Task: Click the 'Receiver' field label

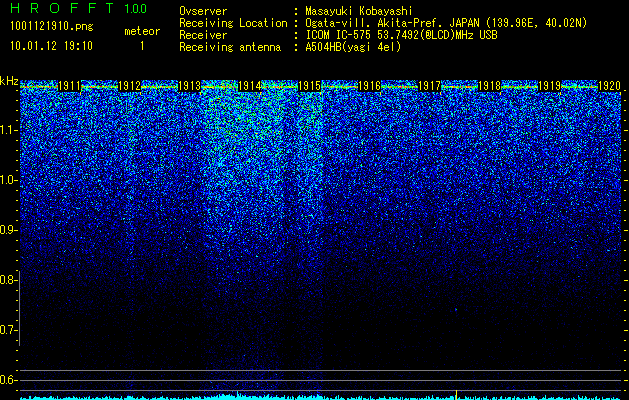Action: pos(203,35)
